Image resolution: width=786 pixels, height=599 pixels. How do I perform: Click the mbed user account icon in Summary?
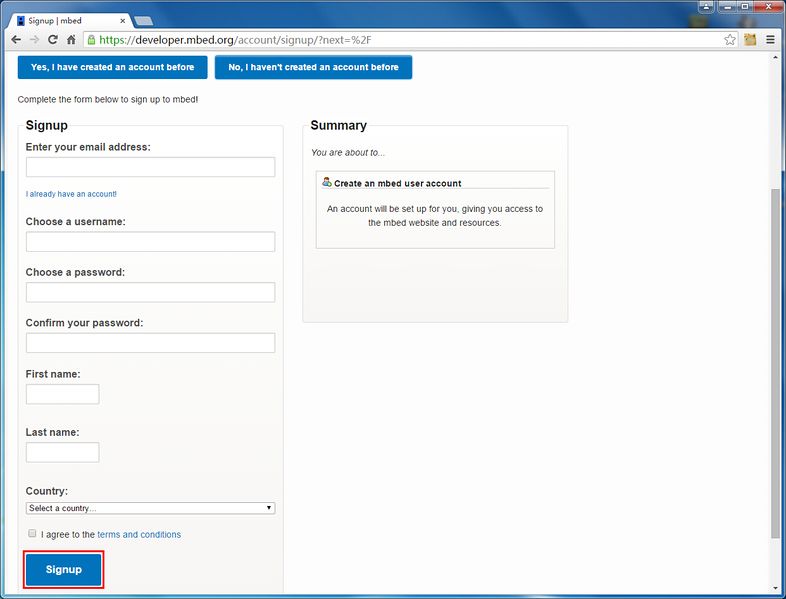pyautogui.click(x=327, y=182)
